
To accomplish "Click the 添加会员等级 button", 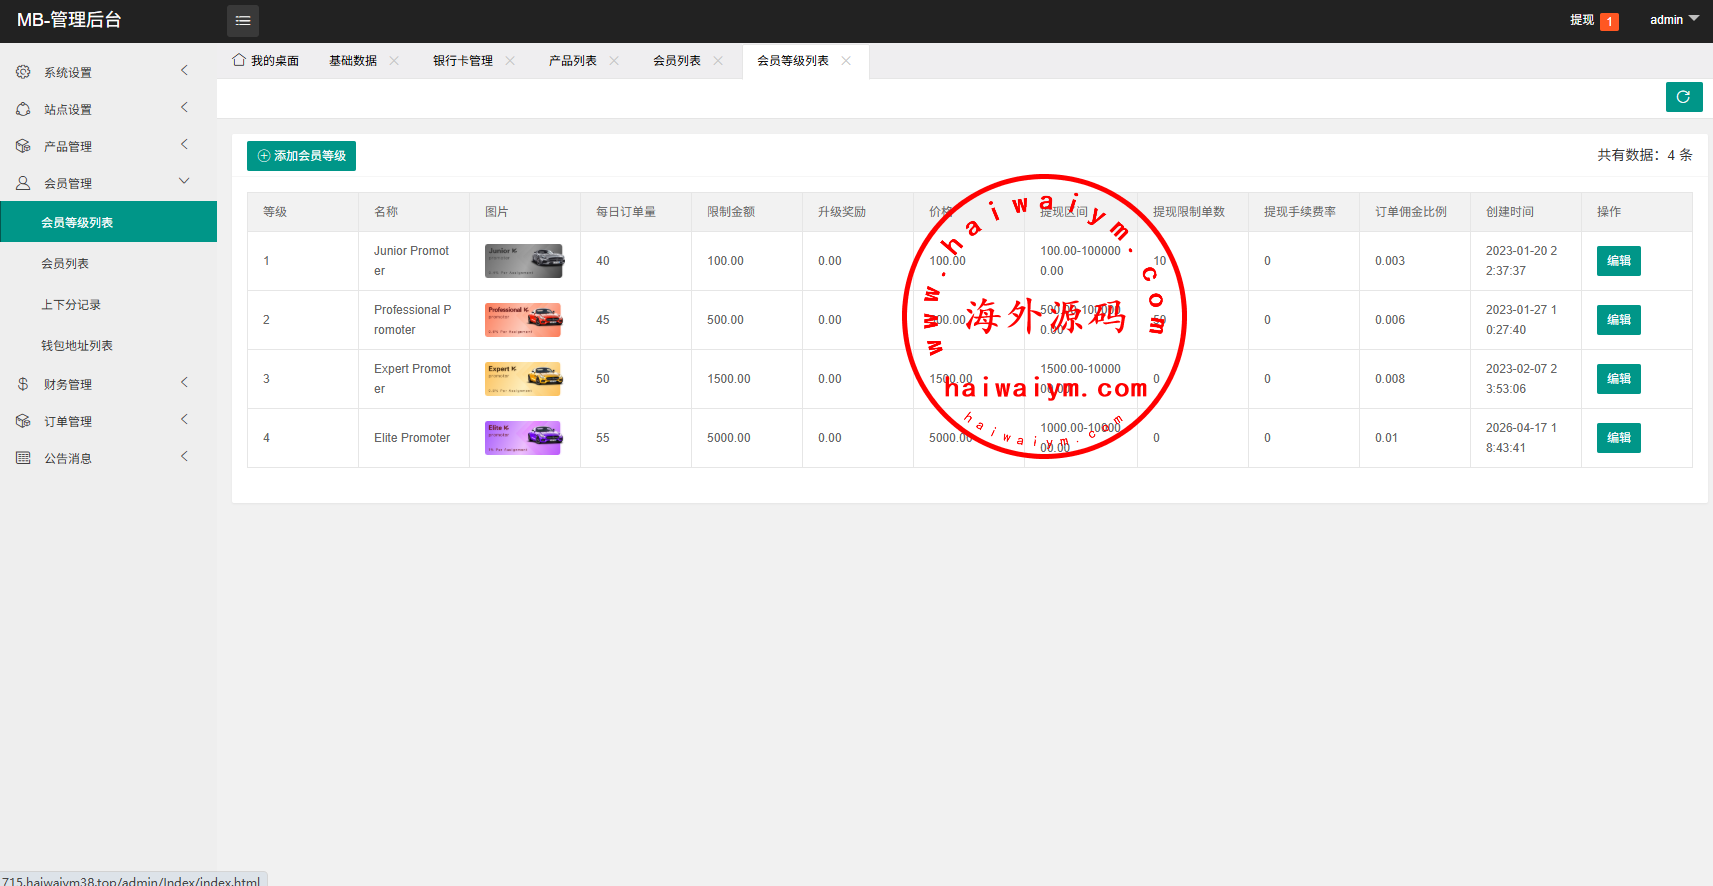I will (301, 156).
